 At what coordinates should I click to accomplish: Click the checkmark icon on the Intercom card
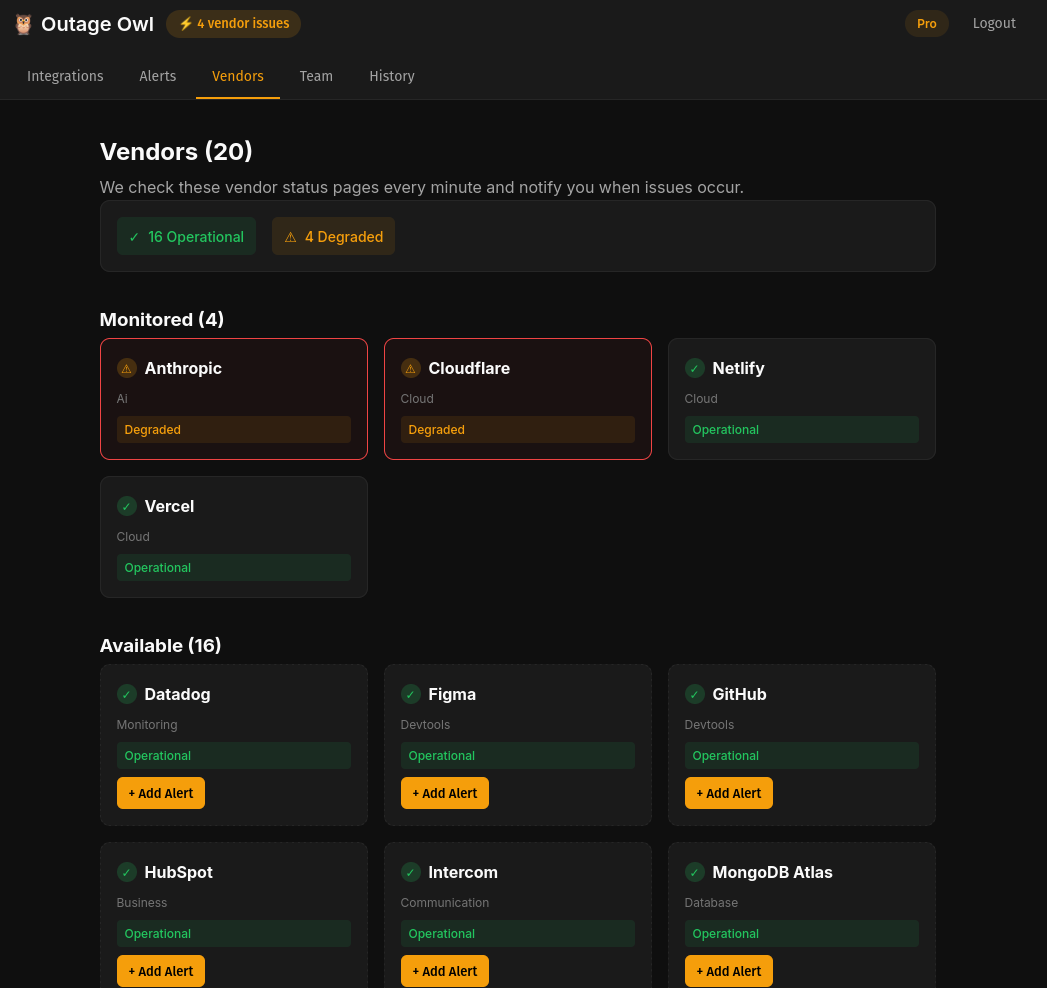410,872
